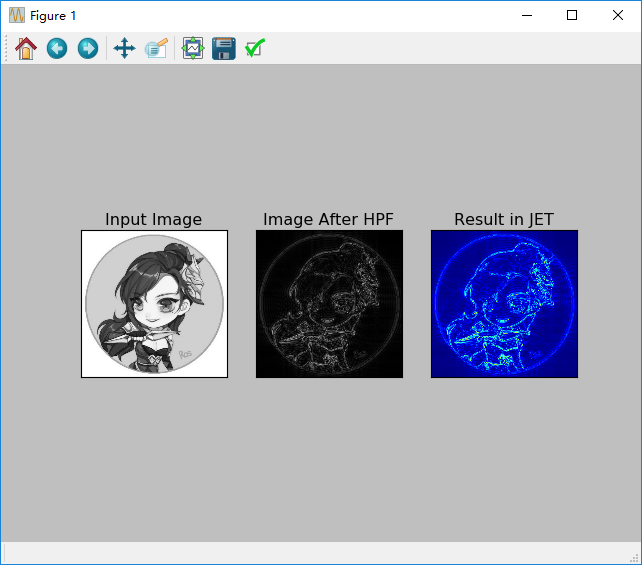This screenshot has width=642, height=565.
Task: Select the Zoom to rectangle tool
Action: 156,48
